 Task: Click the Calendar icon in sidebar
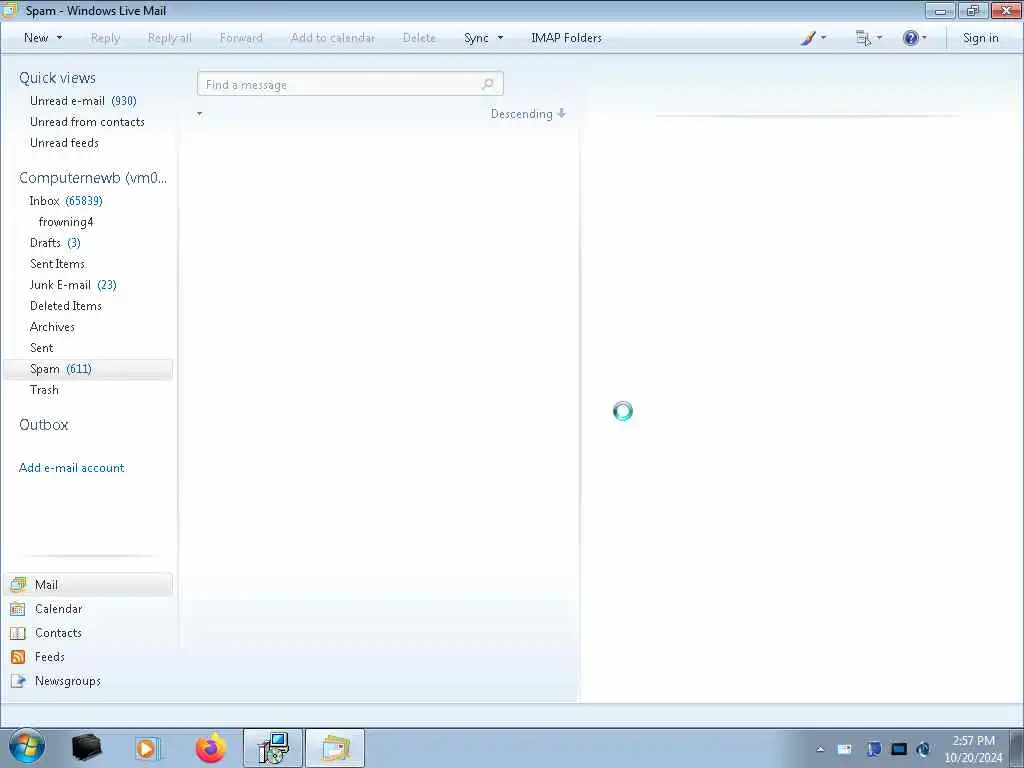(18, 609)
